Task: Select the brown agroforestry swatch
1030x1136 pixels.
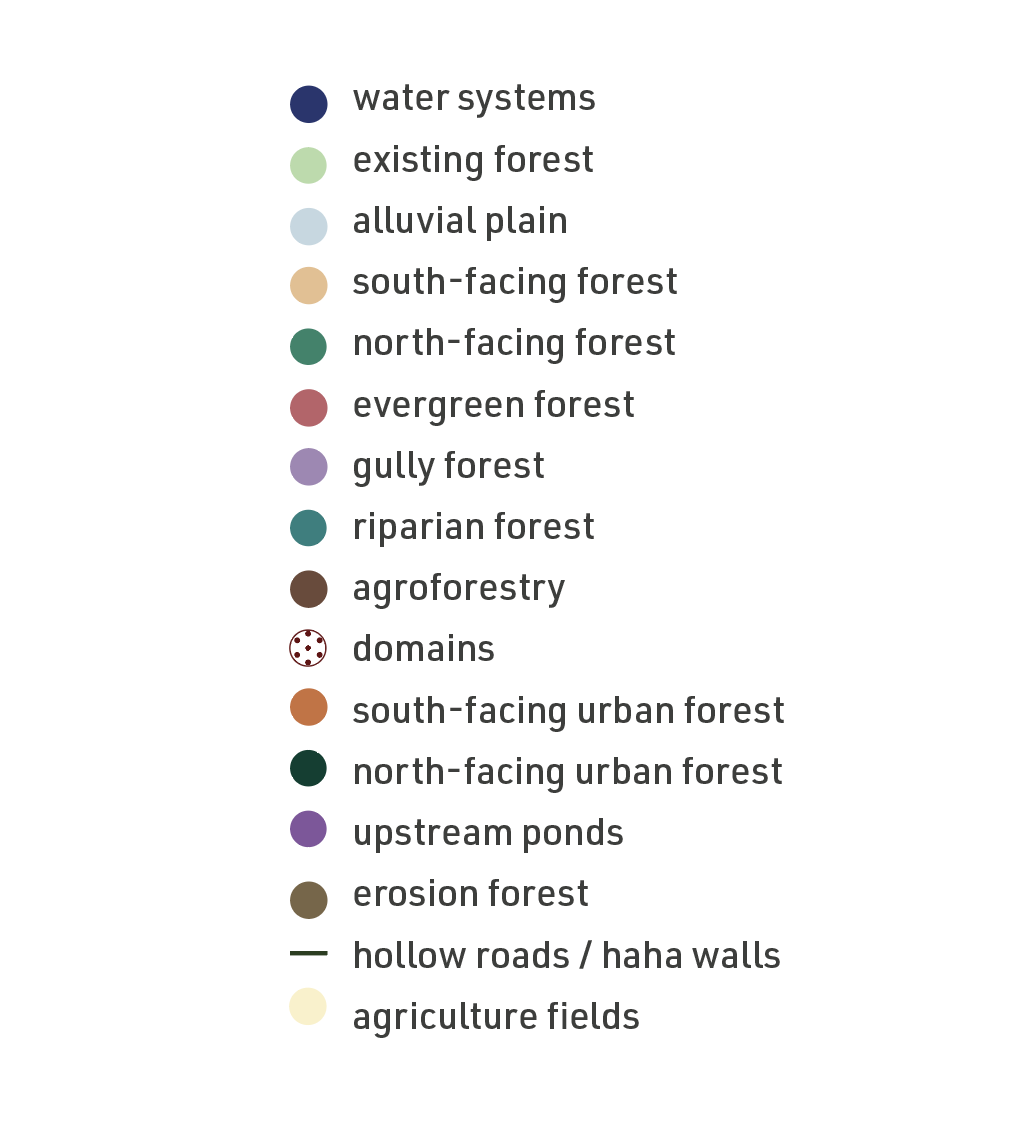Action: [x=309, y=589]
